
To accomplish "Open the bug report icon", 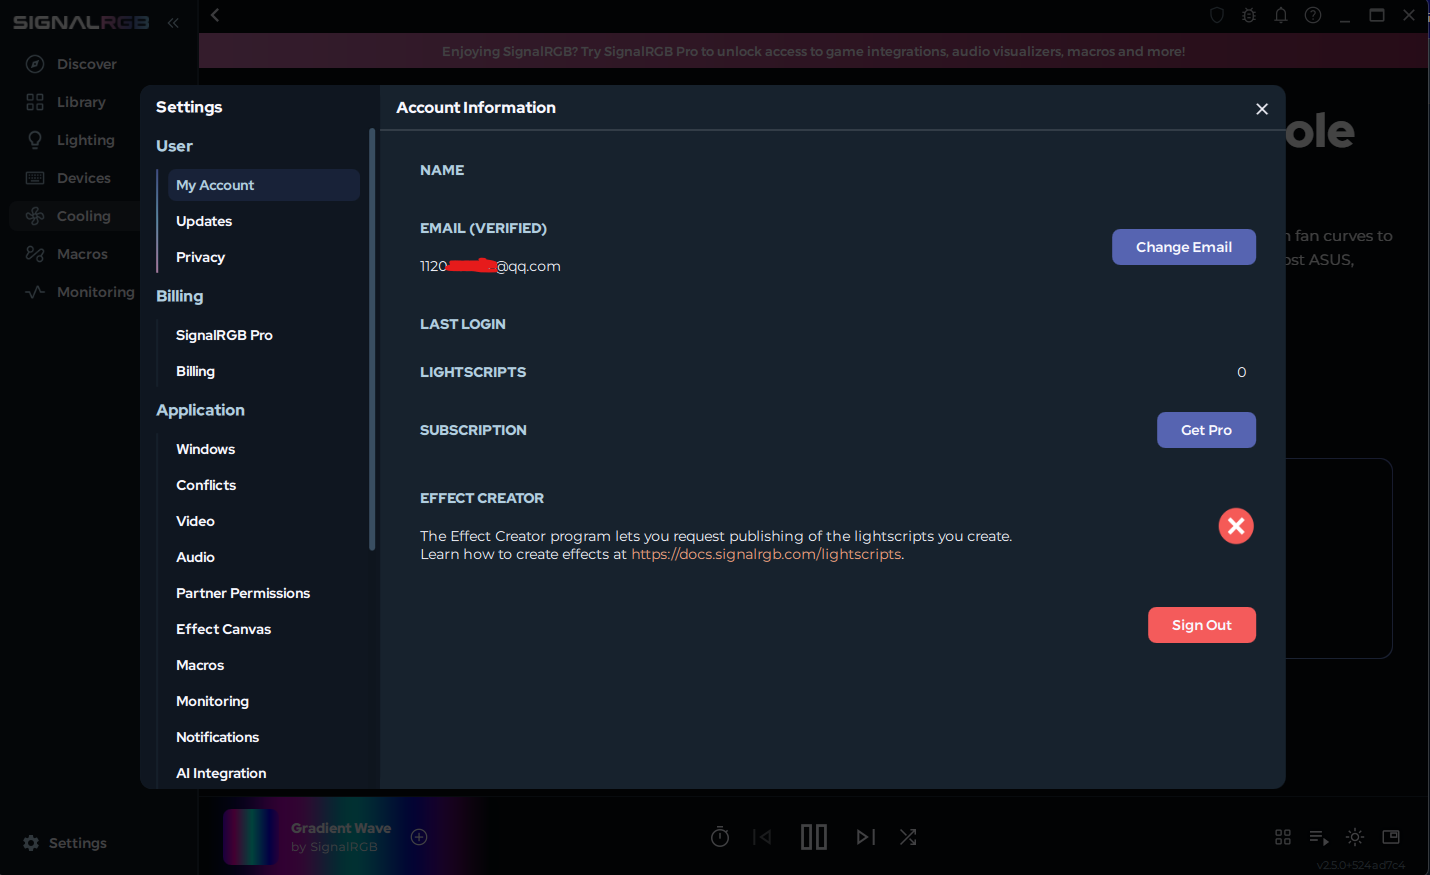I will [x=1249, y=15].
